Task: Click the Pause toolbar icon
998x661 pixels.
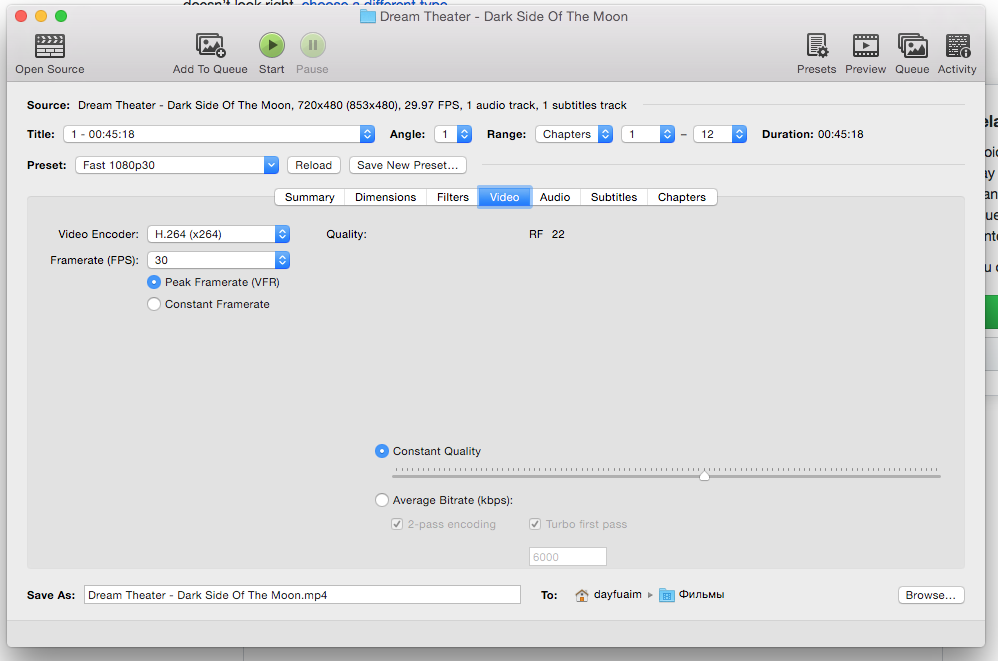Action: (x=311, y=45)
